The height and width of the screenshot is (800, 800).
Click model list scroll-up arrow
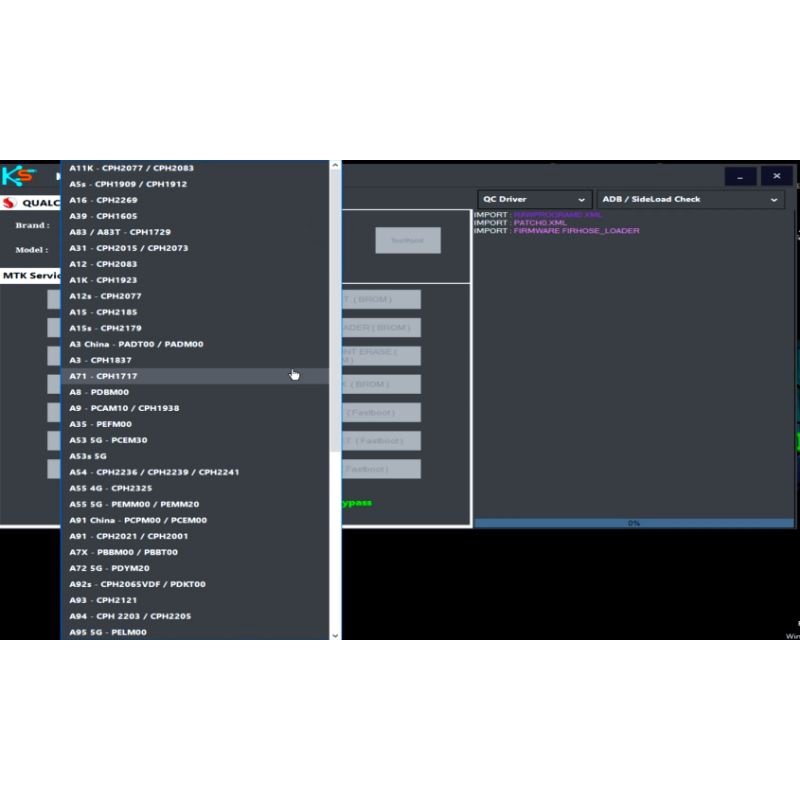click(335, 165)
